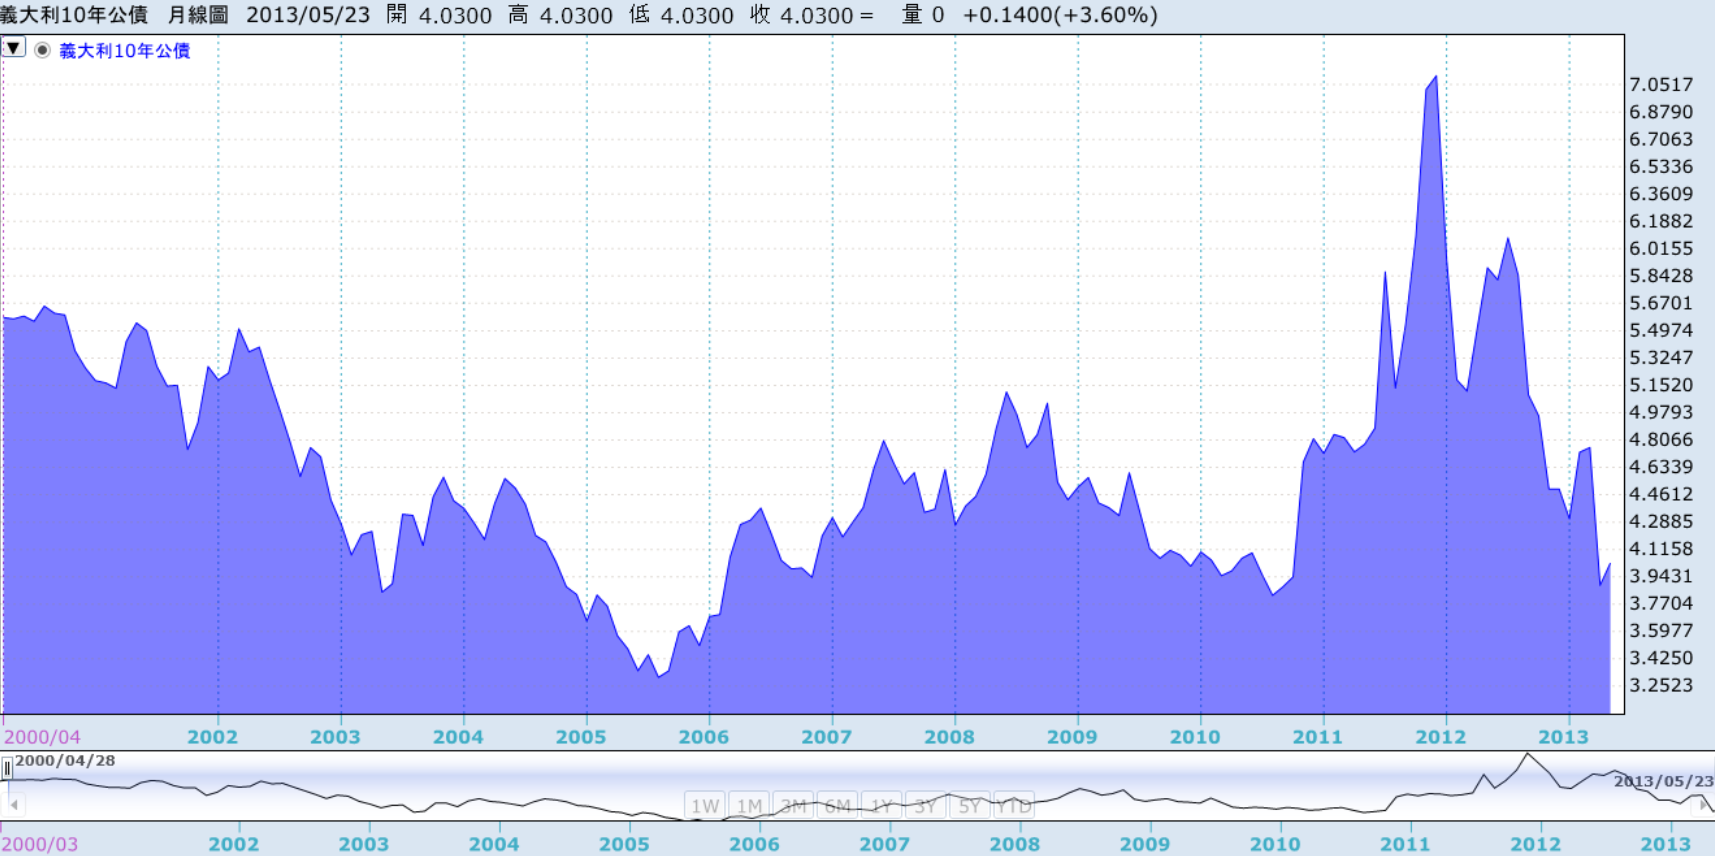Click the 2012 main chart axis label
The image size is (1715, 856).
click(x=1440, y=737)
